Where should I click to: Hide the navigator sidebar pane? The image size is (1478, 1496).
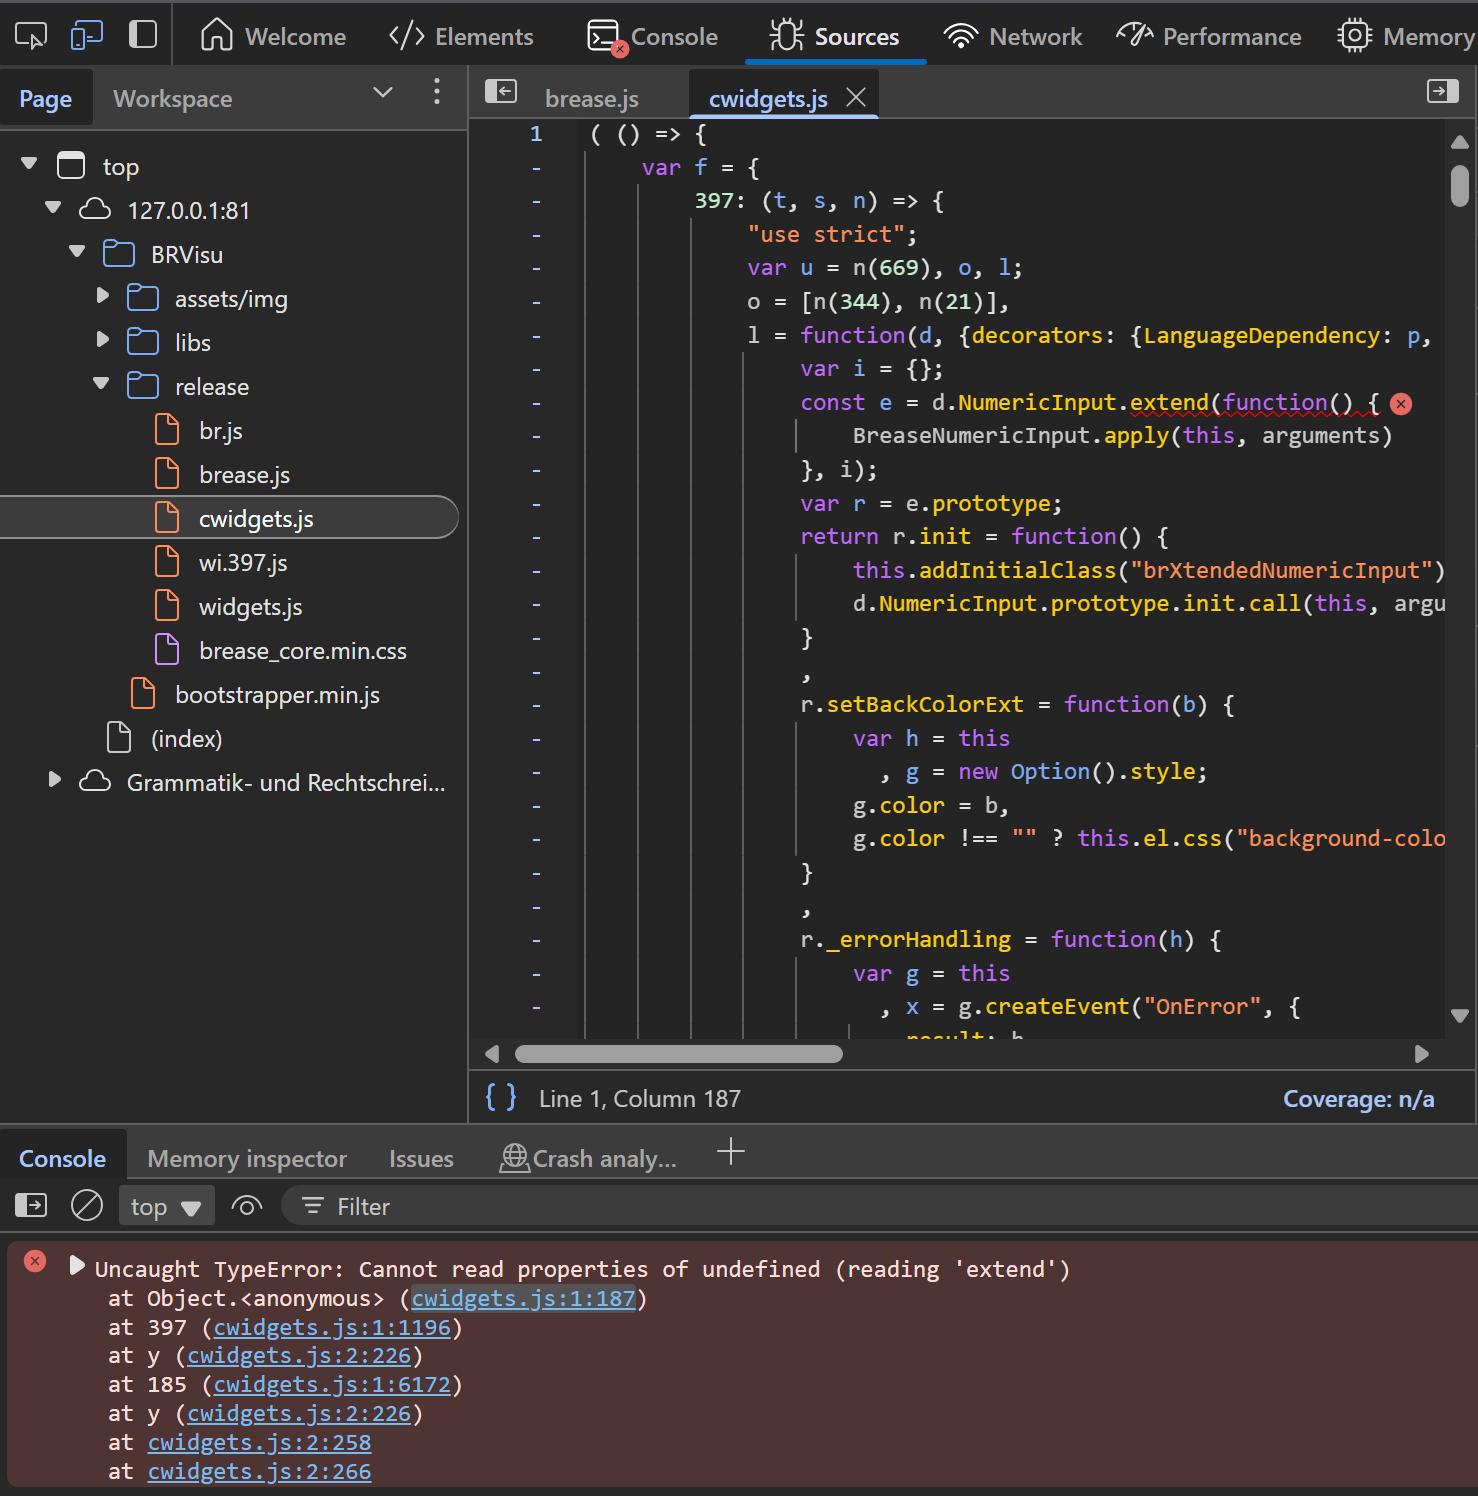(x=500, y=92)
